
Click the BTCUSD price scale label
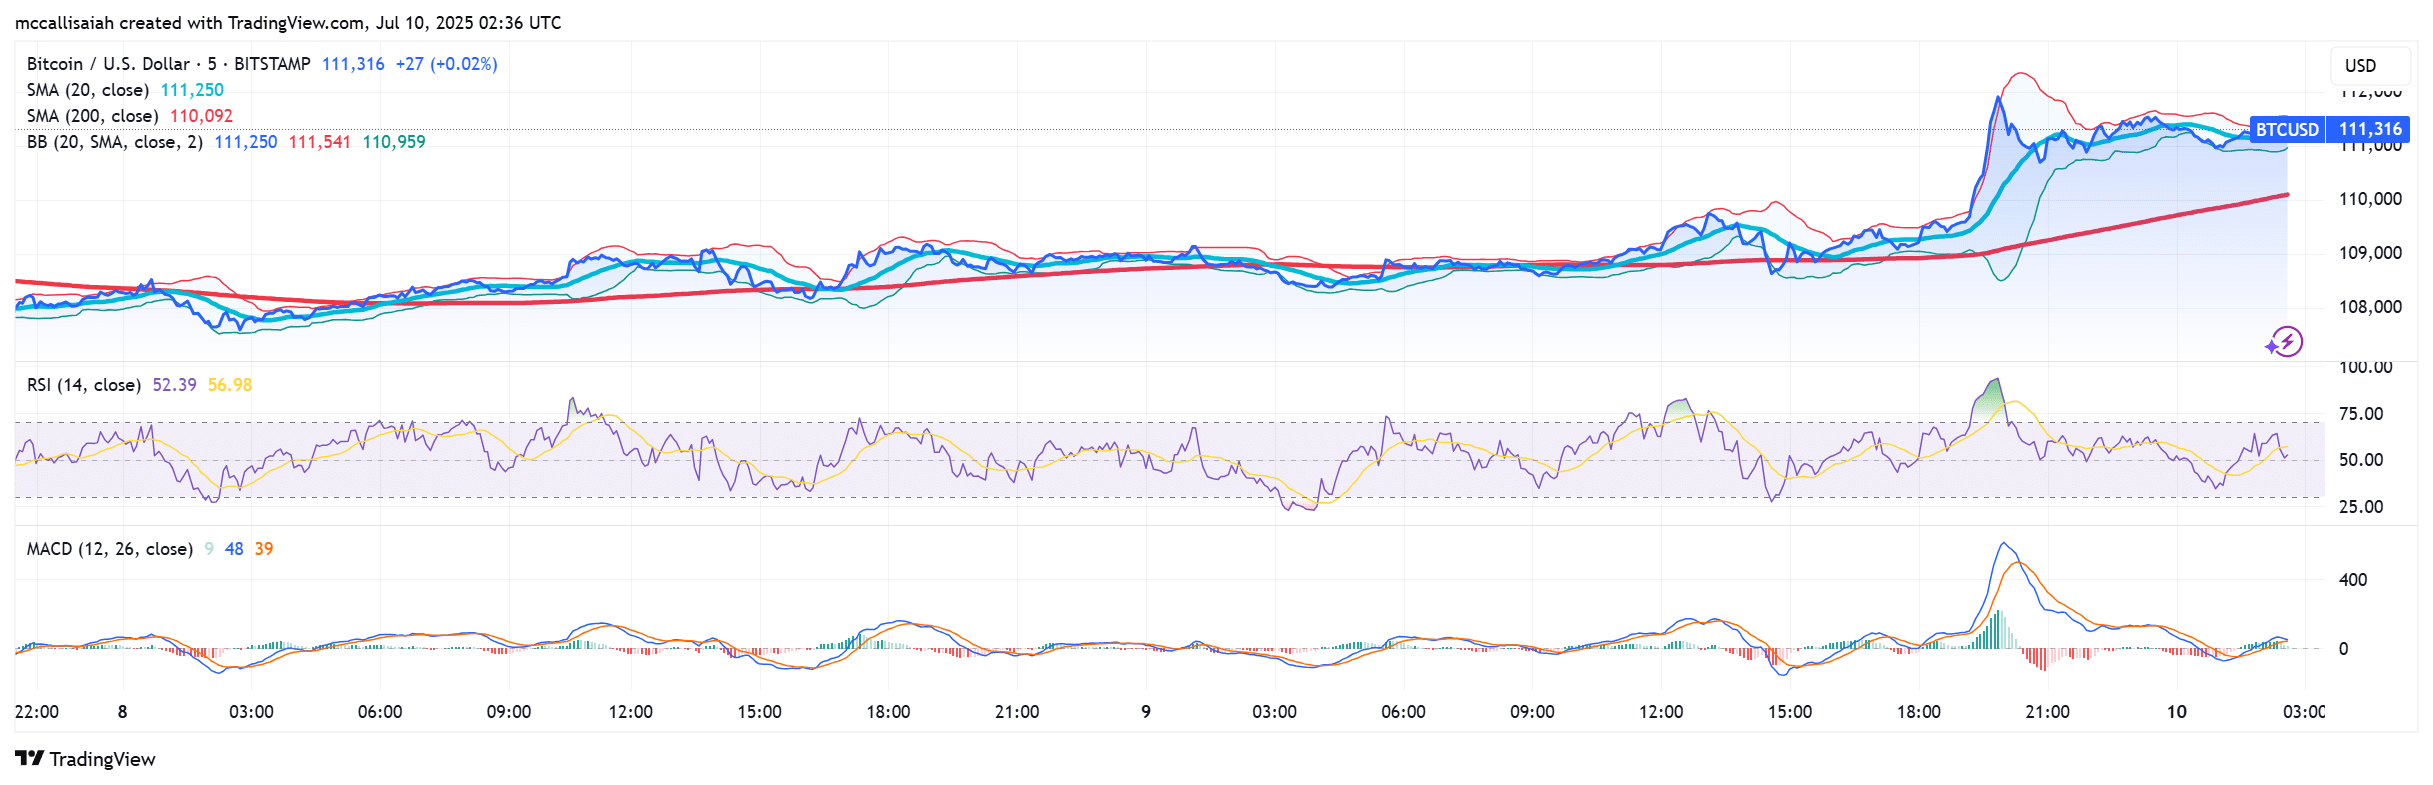2287,129
